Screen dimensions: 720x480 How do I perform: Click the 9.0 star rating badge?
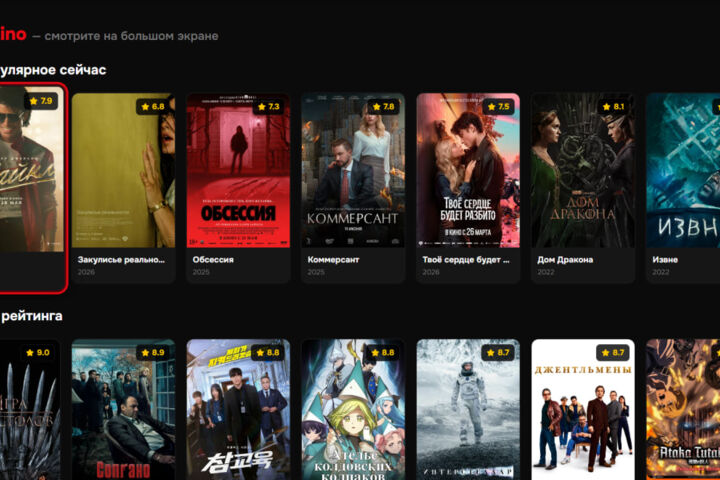(x=38, y=353)
